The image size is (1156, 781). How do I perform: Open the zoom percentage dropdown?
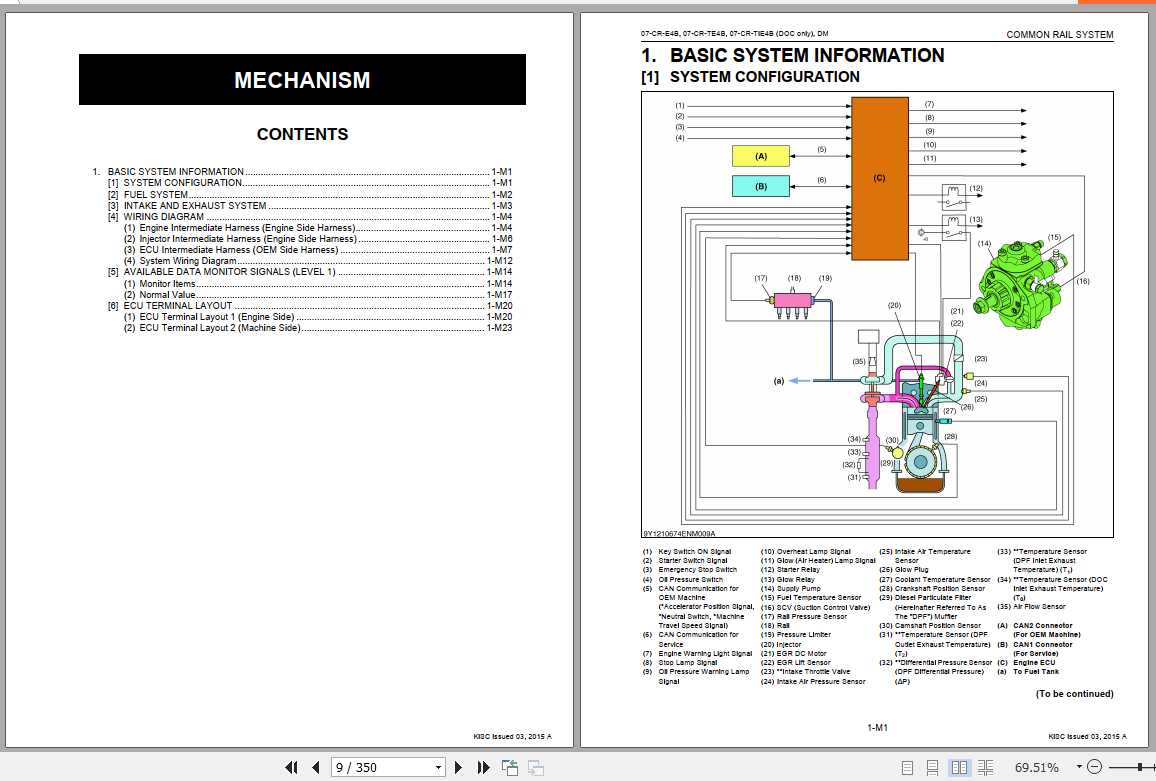[1078, 767]
